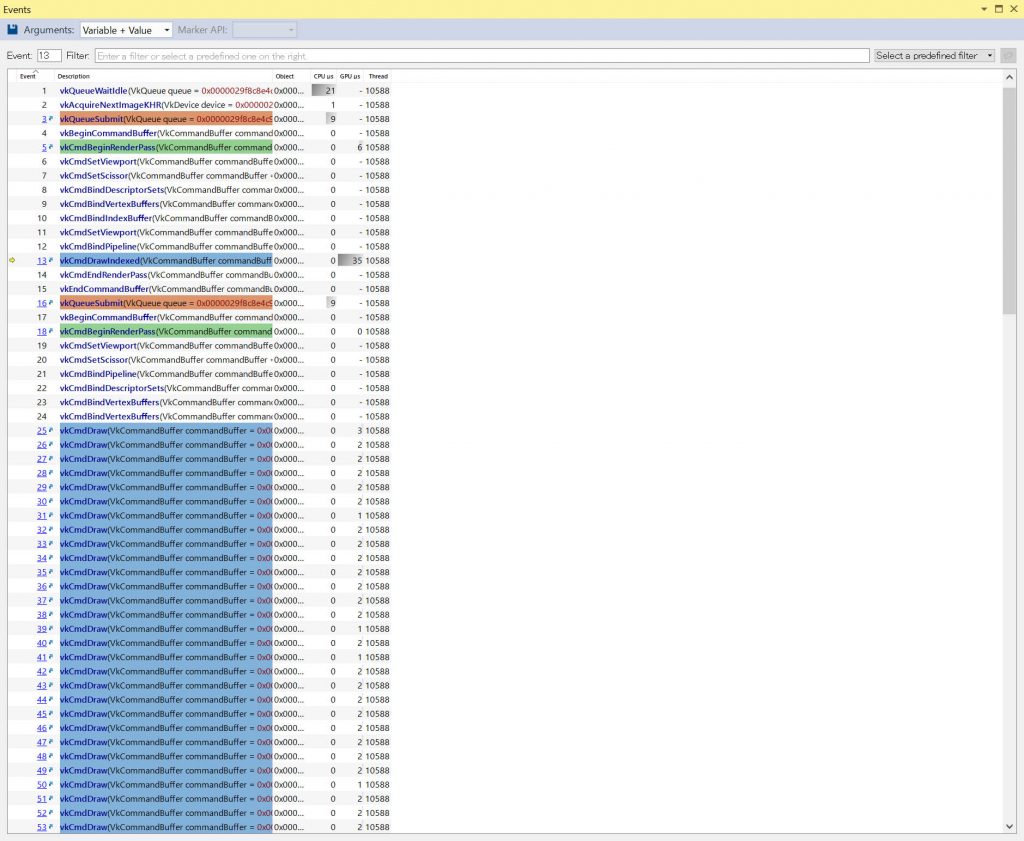Sort by the Description column header
The height and width of the screenshot is (841, 1024).
(73, 76)
